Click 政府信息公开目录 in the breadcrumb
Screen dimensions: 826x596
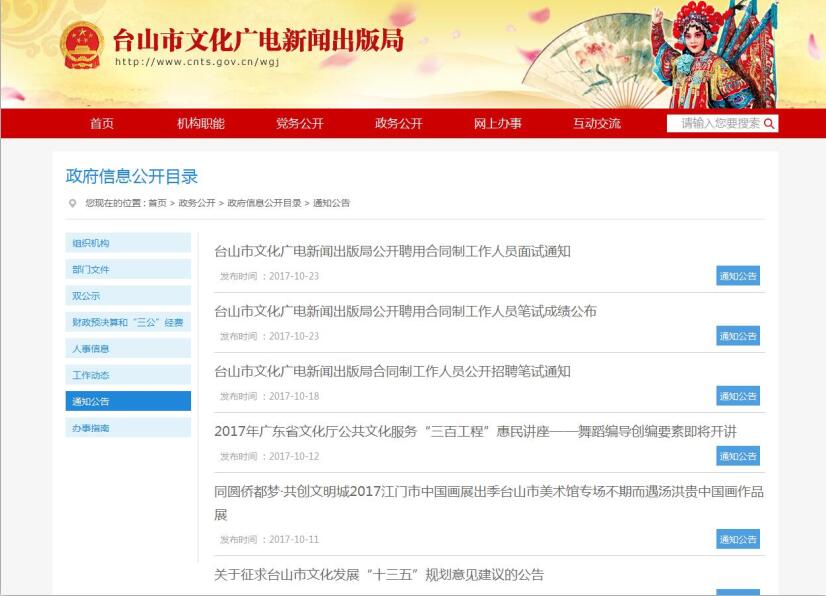(x=264, y=203)
